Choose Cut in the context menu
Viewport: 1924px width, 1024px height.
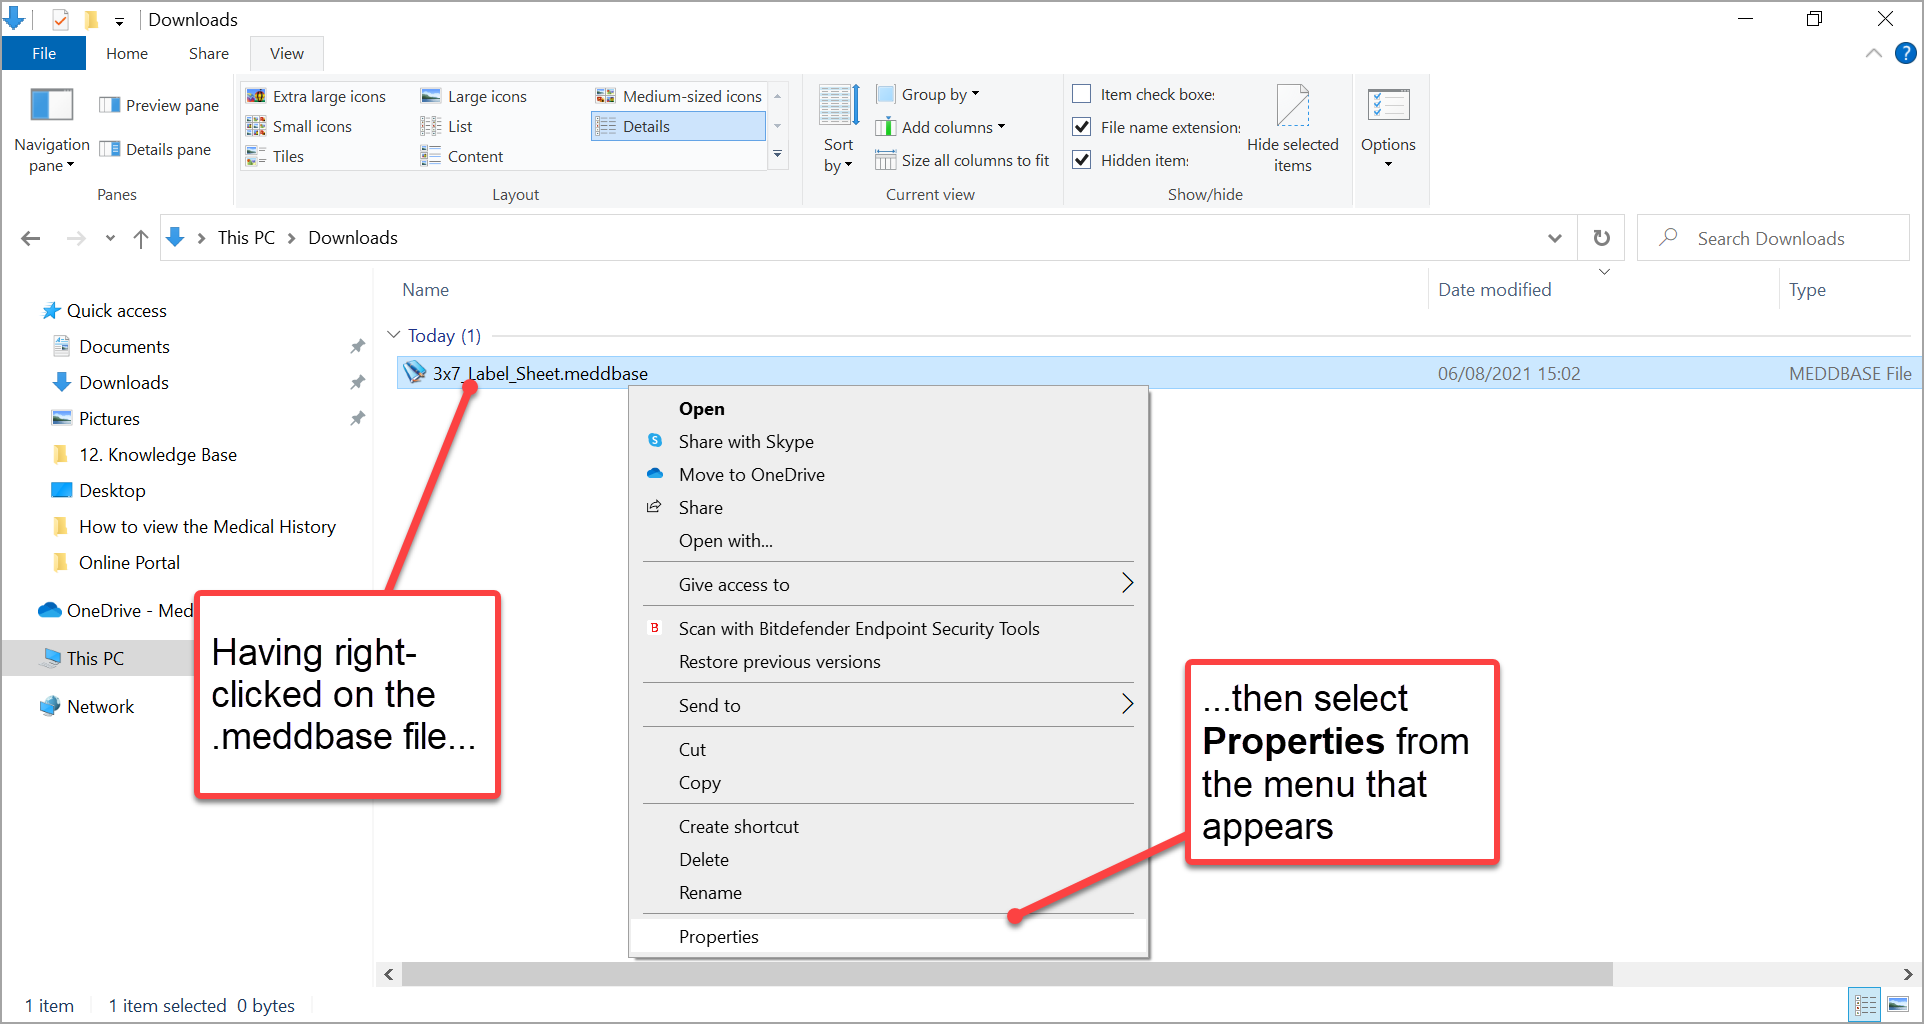[x=692, y=750]
